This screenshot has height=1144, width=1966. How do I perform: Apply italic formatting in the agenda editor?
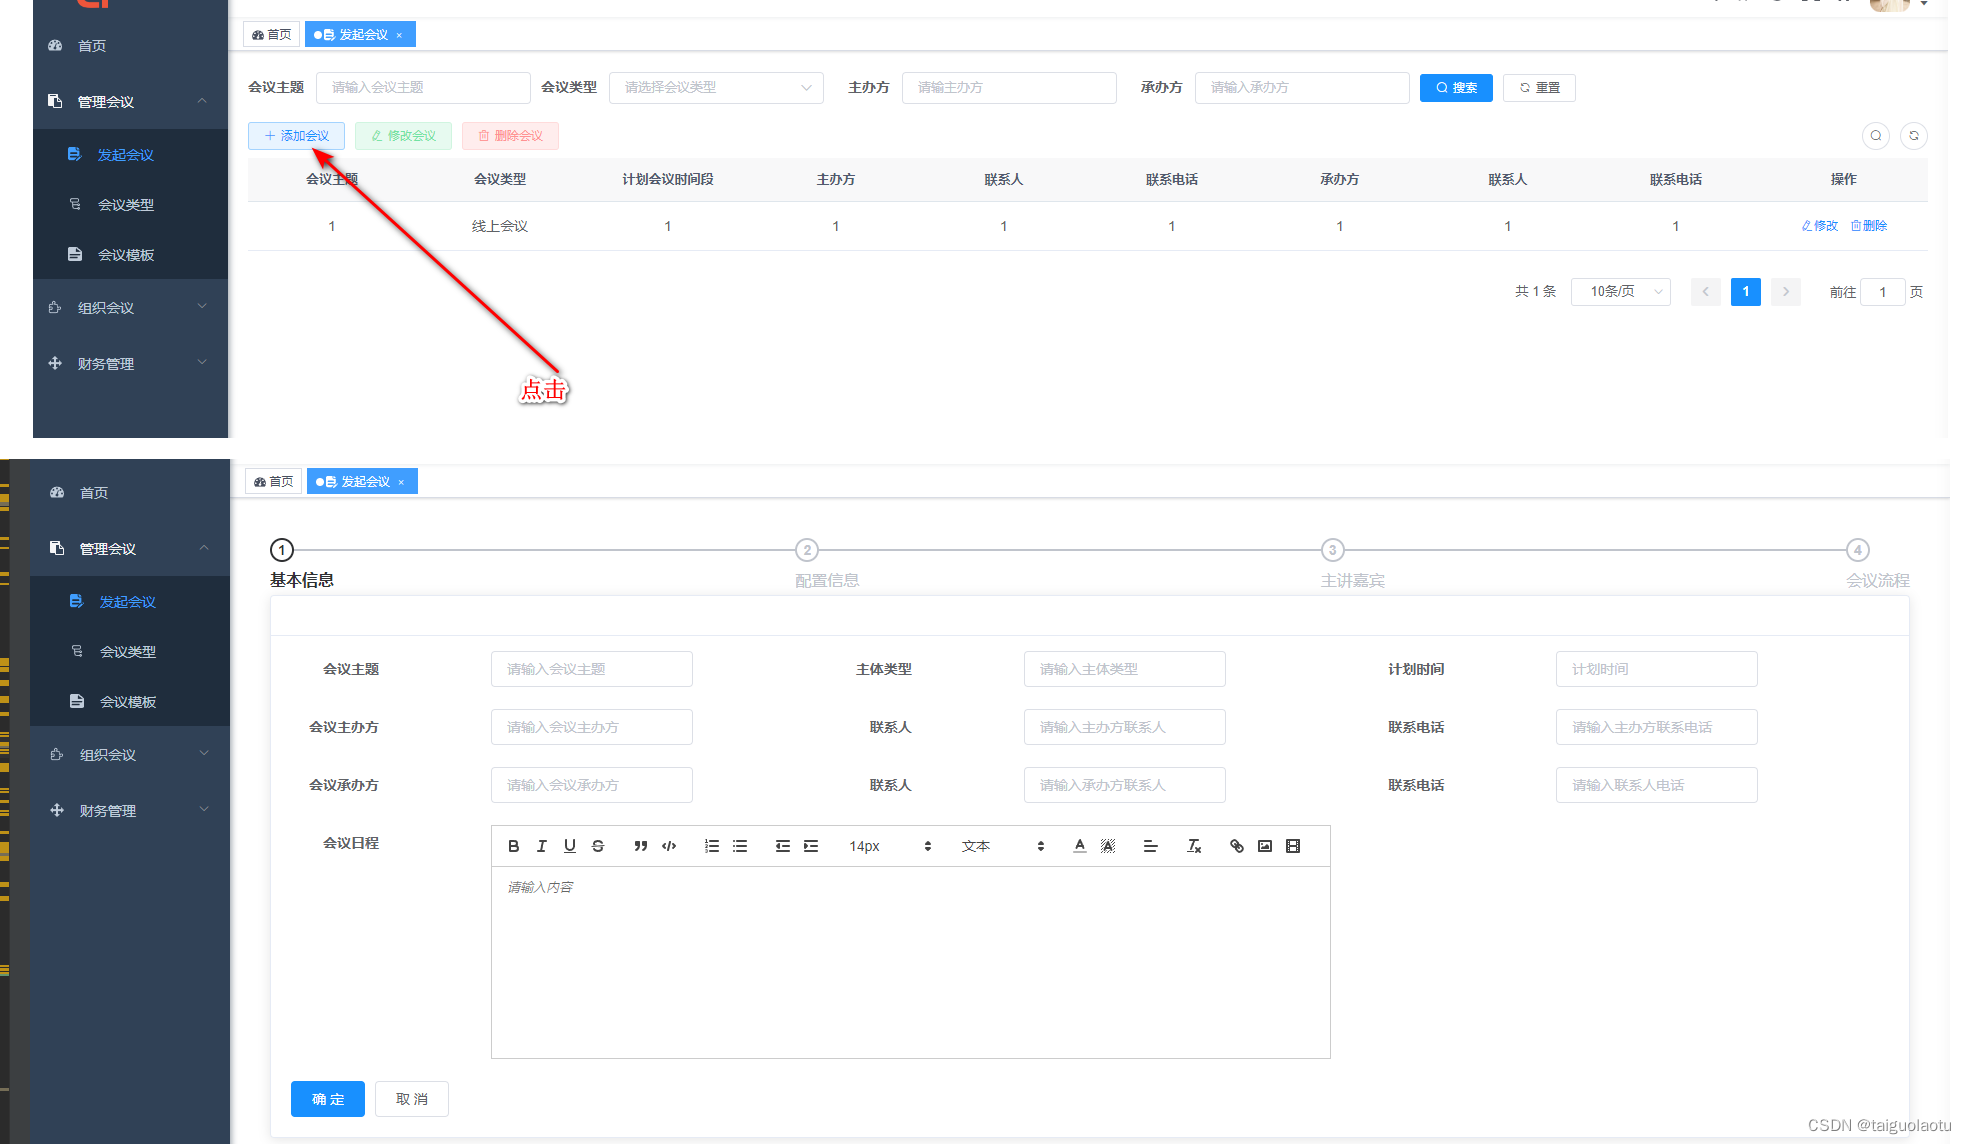pos(542,846)
